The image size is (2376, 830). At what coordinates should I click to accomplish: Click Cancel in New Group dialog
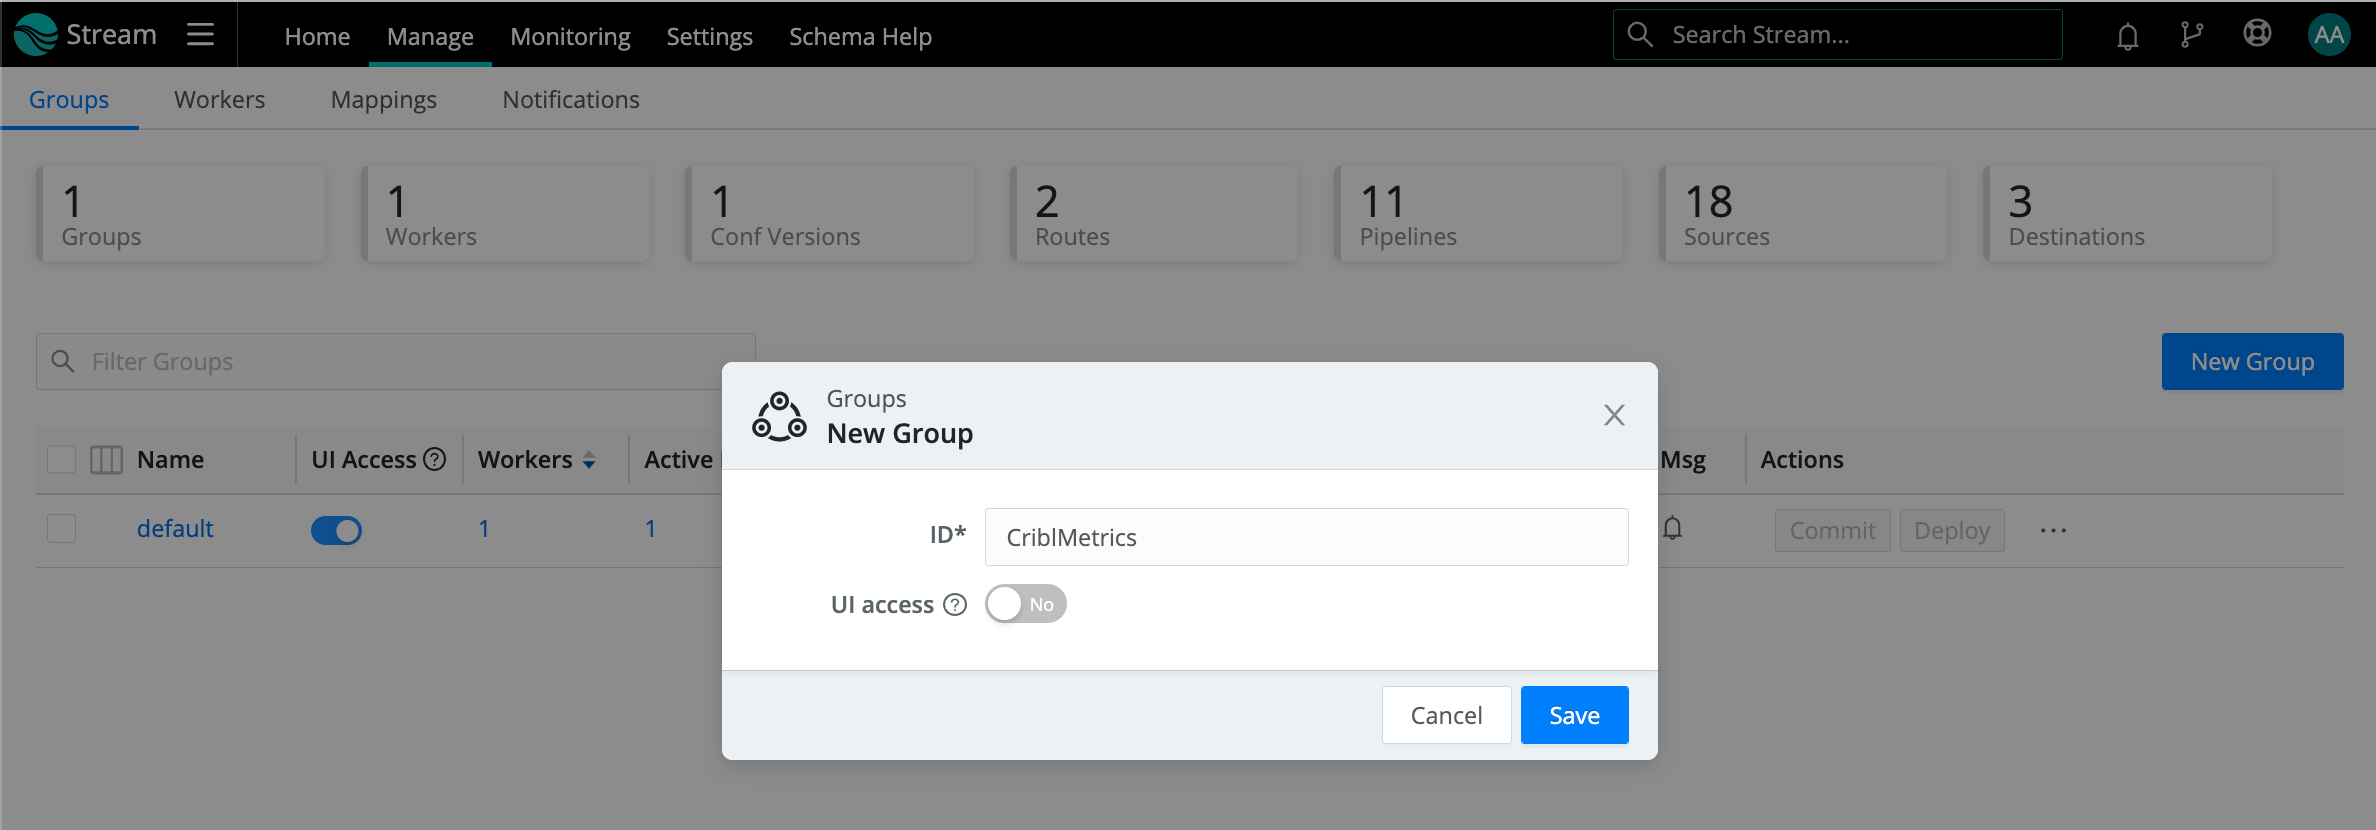[x=1446, y=715]
